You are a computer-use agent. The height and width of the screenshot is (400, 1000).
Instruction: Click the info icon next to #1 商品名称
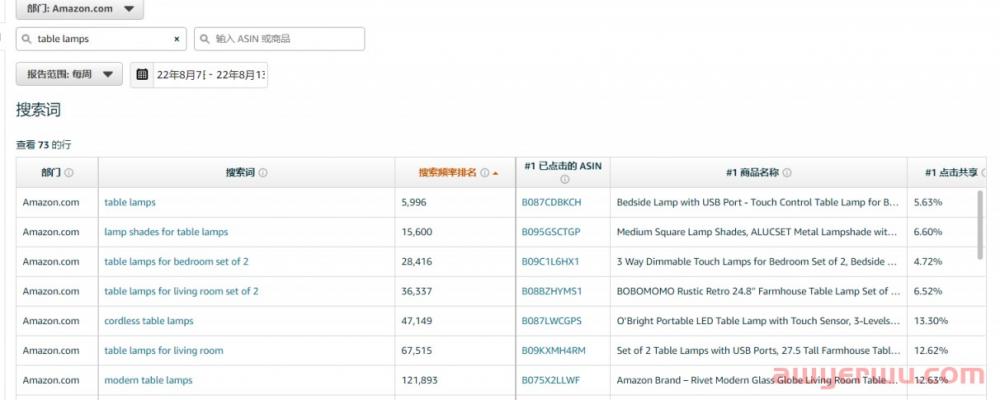click(787, 173)
